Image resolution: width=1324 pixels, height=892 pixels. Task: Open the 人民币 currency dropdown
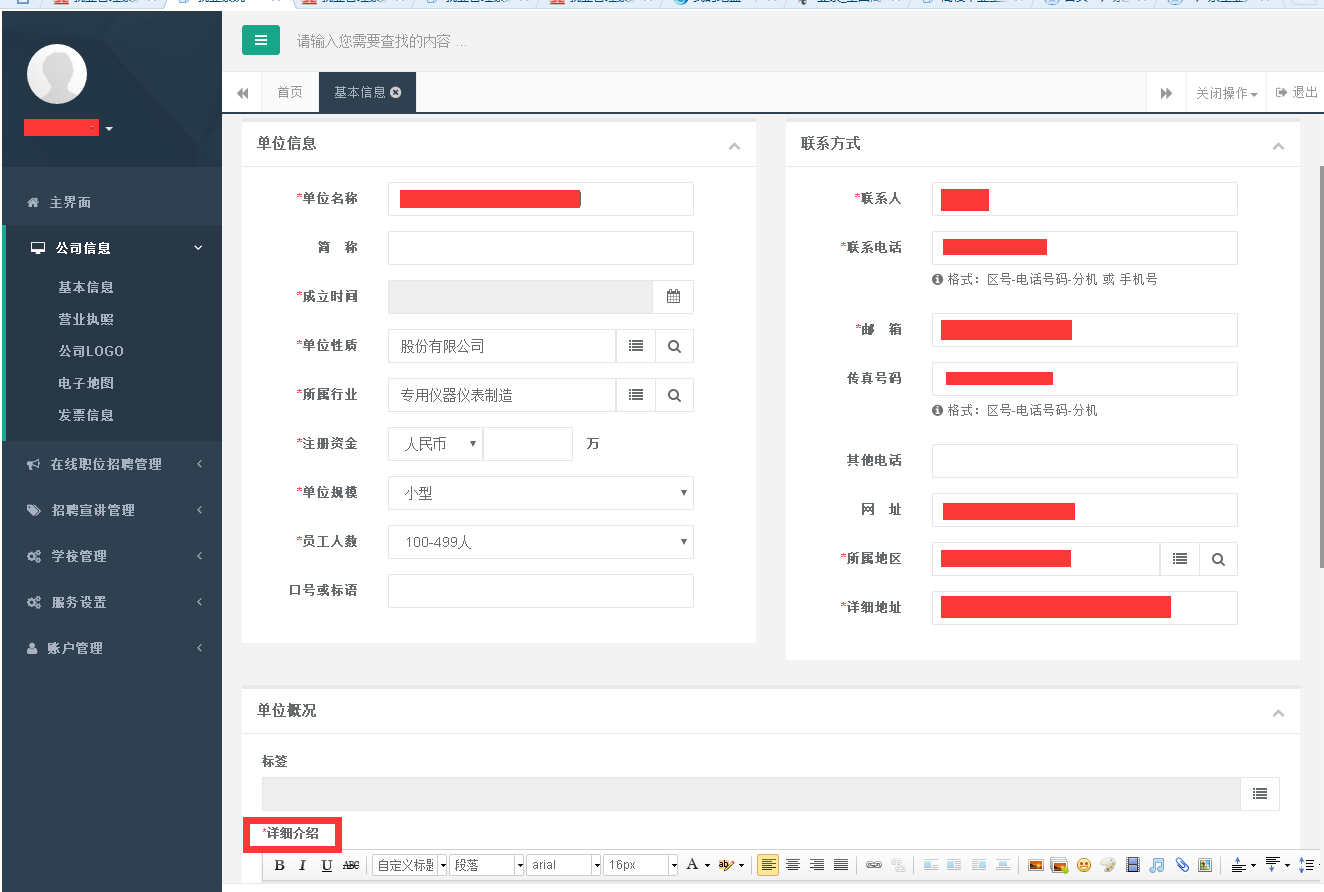(435, 444)
